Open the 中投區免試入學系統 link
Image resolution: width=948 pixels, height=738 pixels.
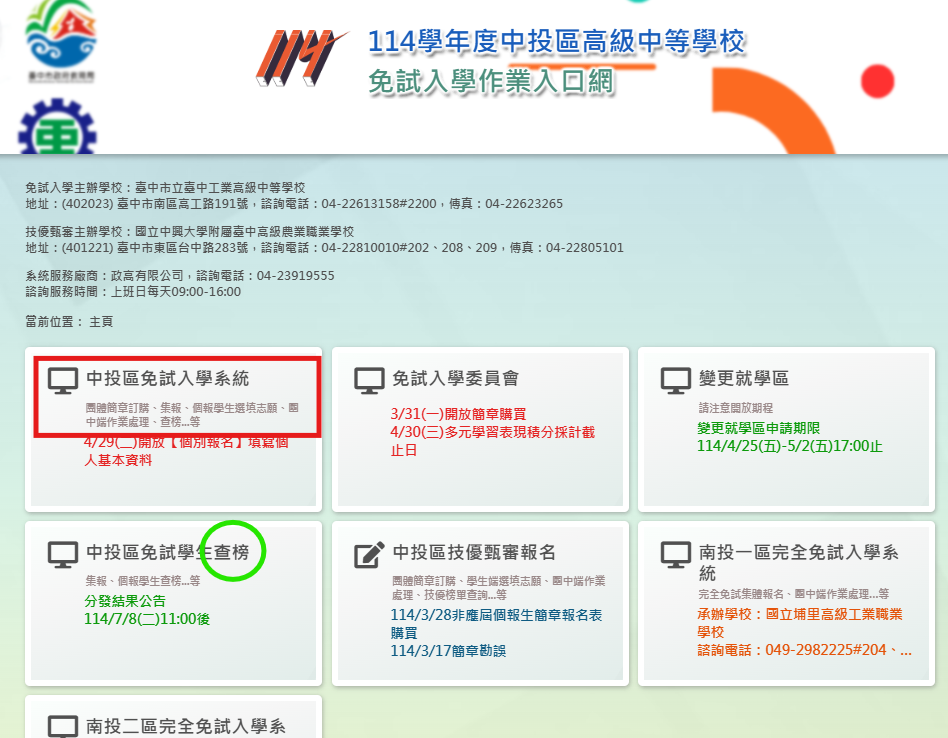pyautogui.click(x=167, y=378)
